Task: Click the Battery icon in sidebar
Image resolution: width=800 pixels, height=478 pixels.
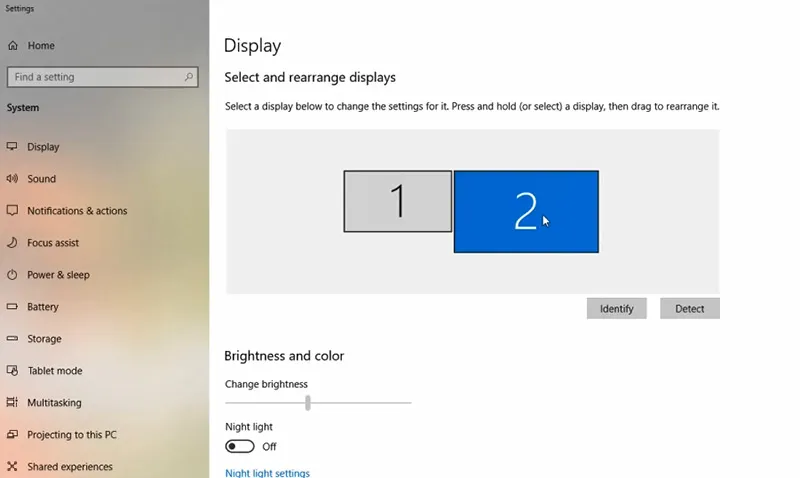Action: (x=12, y=307)
